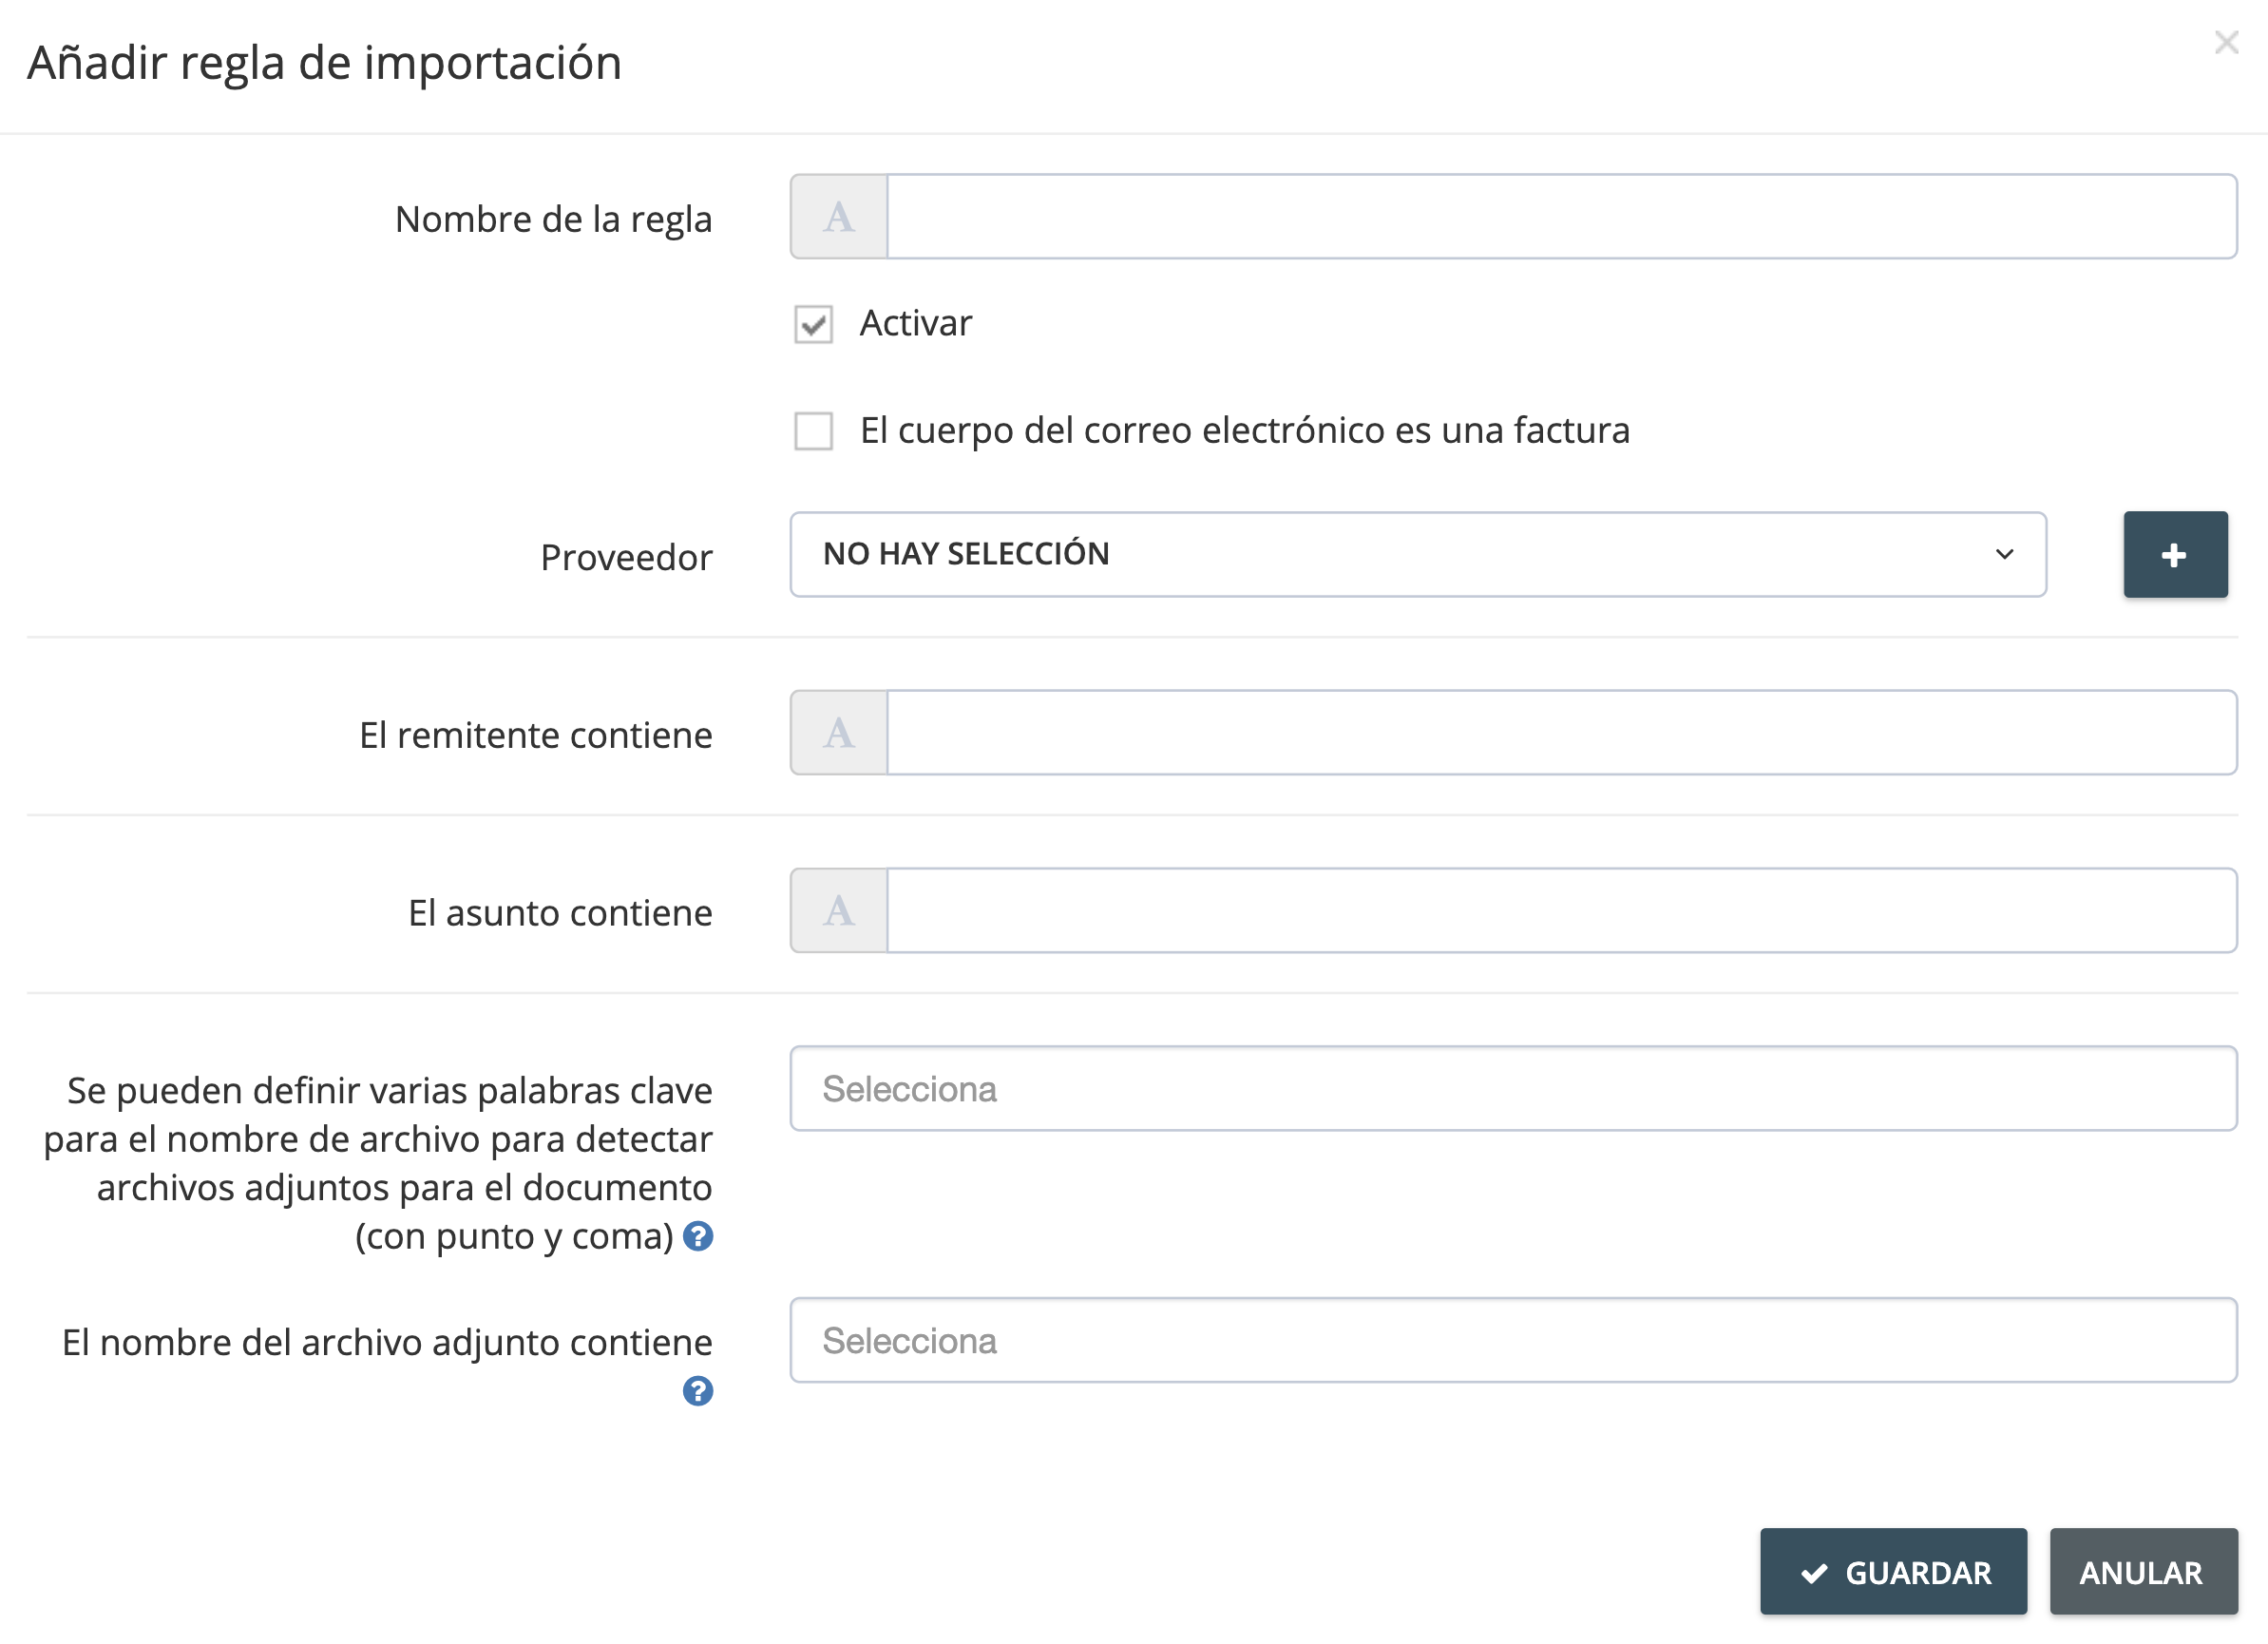Screen dimensions: 2268x1644
Task: Click the A icon beside El asunto contiene
Action: click(839, 911)
